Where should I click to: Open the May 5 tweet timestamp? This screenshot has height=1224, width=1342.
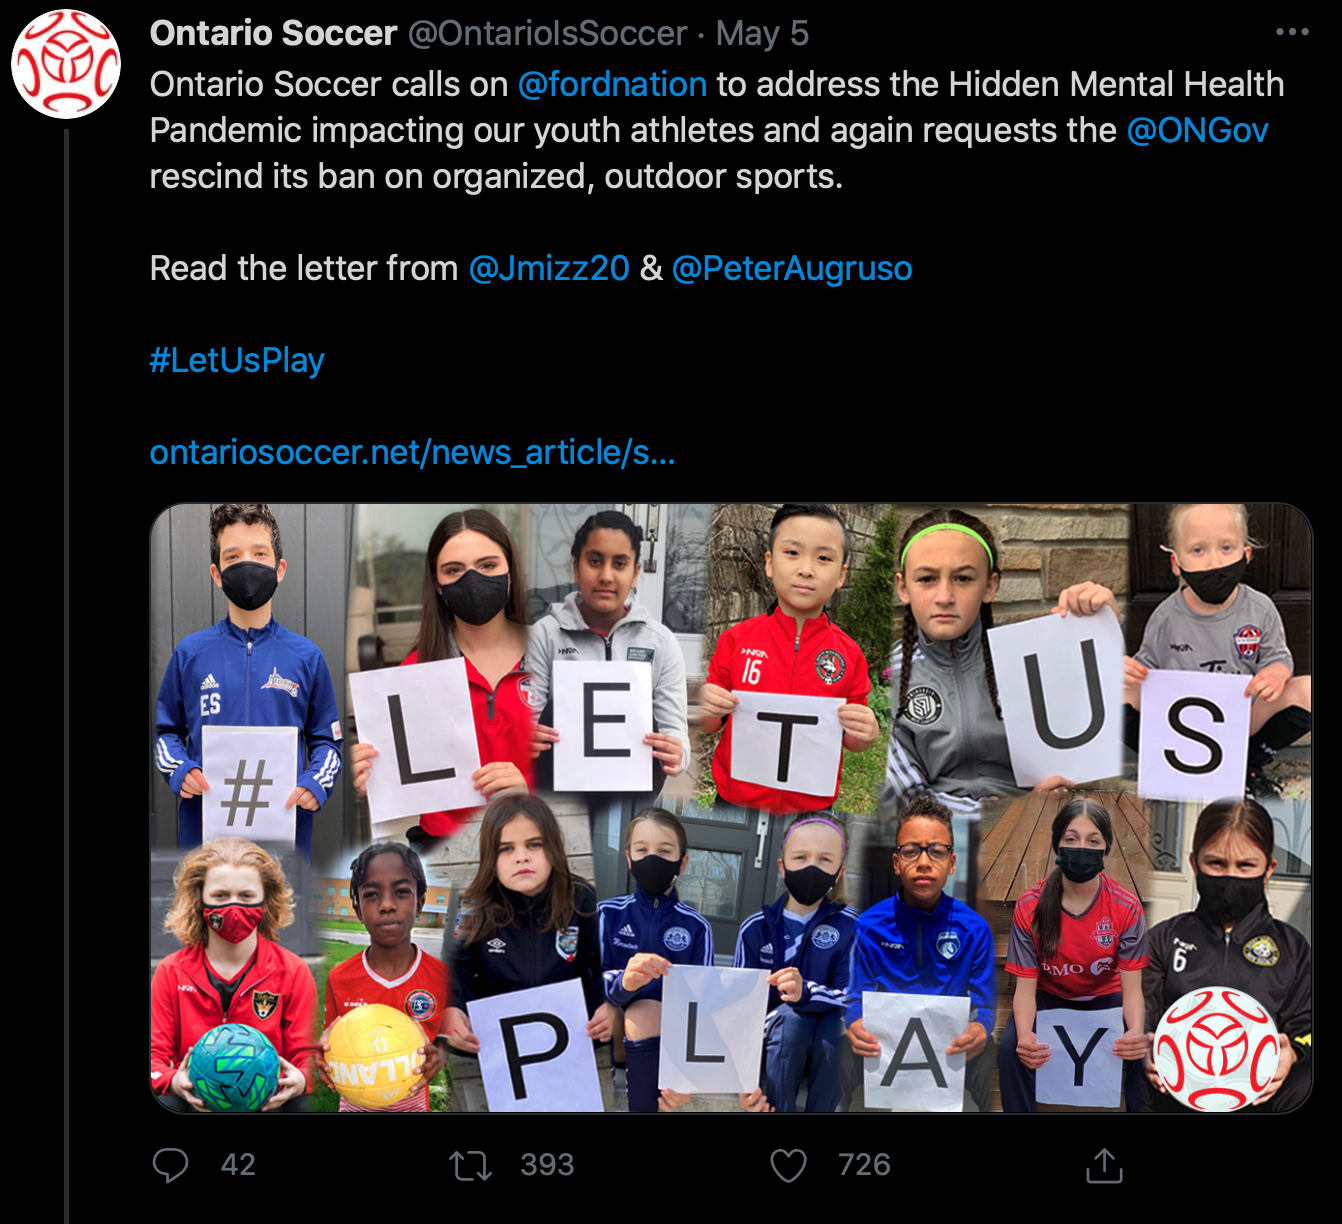click(x=762, y=33)
